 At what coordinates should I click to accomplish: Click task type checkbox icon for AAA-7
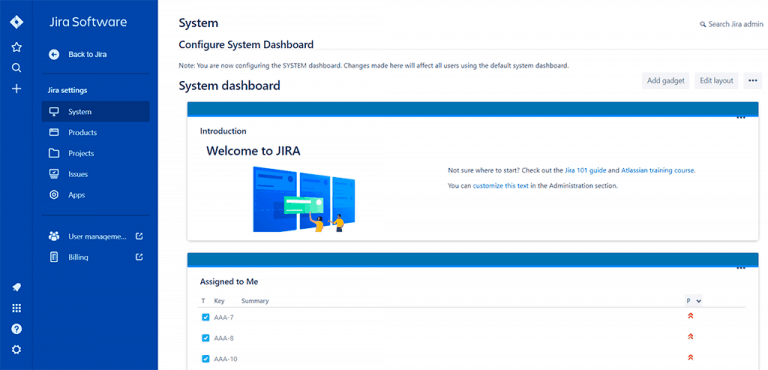point(206,317)
